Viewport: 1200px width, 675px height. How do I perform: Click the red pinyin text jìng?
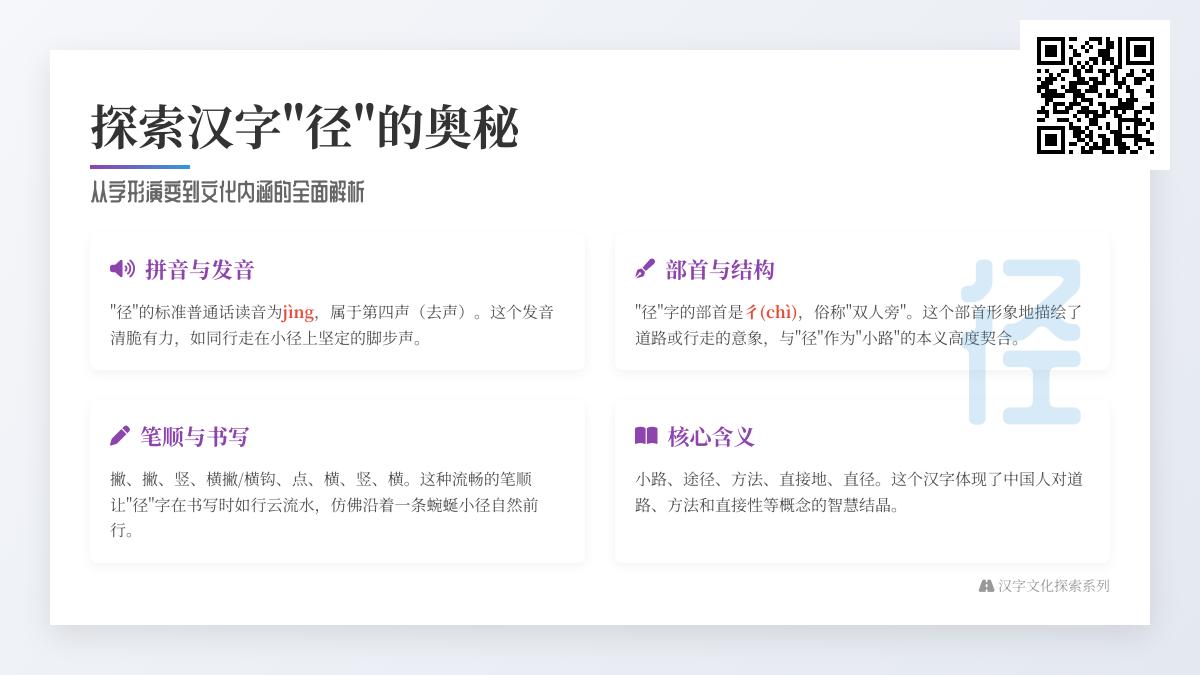[298, 312]
